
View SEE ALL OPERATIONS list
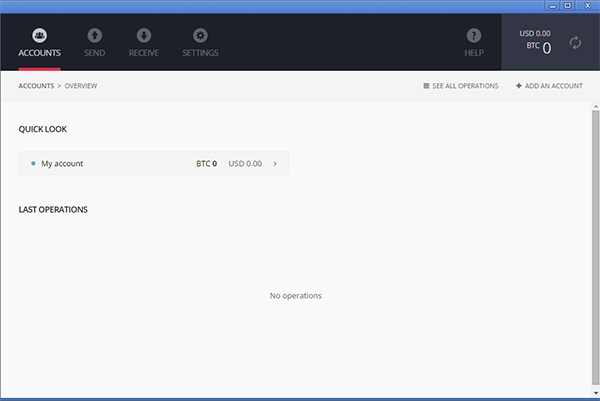[461, 86]
